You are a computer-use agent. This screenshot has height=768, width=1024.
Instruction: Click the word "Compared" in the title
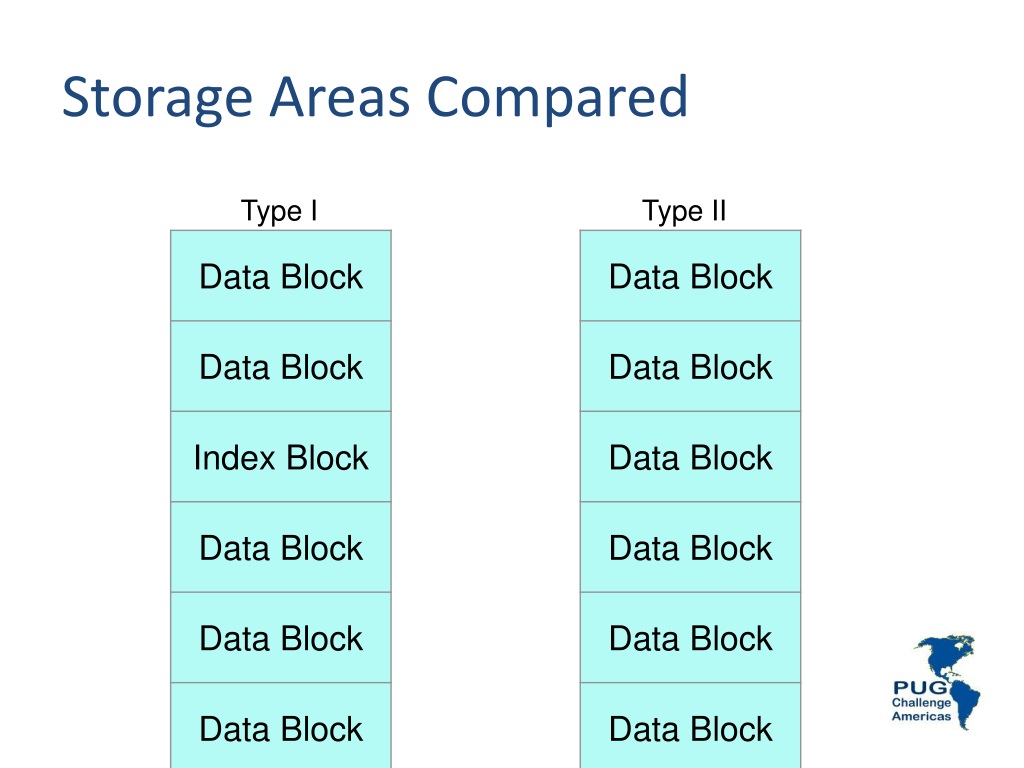pyautogui.click(x=557, y=98)
